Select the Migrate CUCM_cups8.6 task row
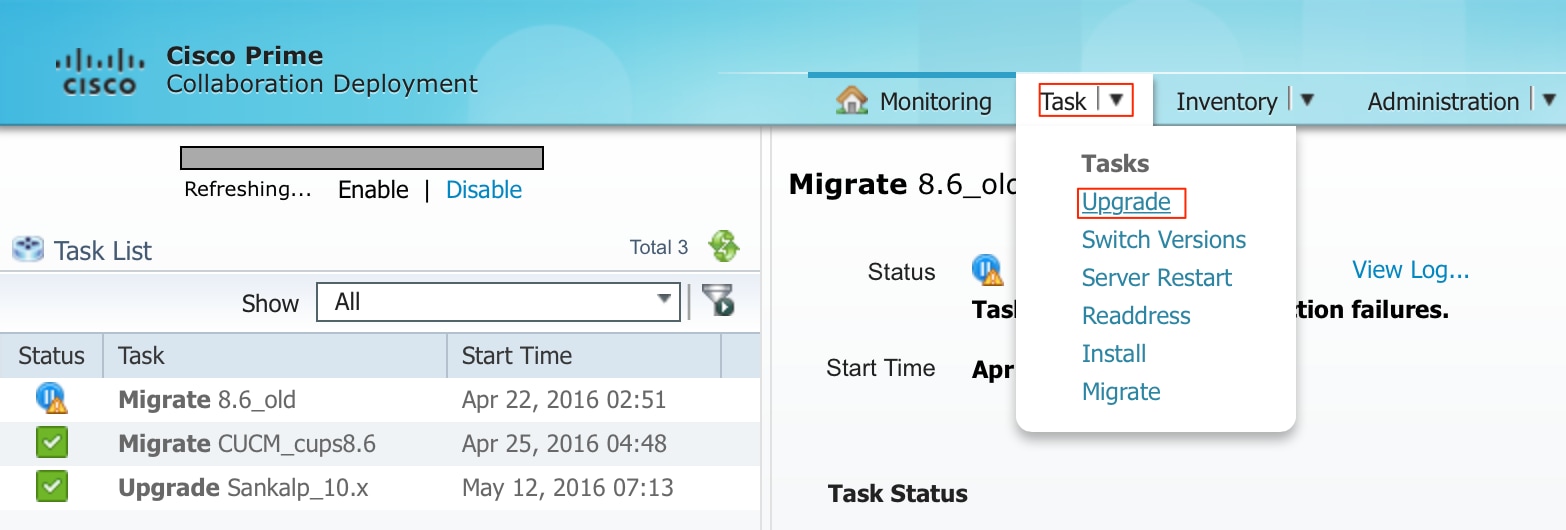The height and width of the screenshot is (530, 1566). [380, 444]
